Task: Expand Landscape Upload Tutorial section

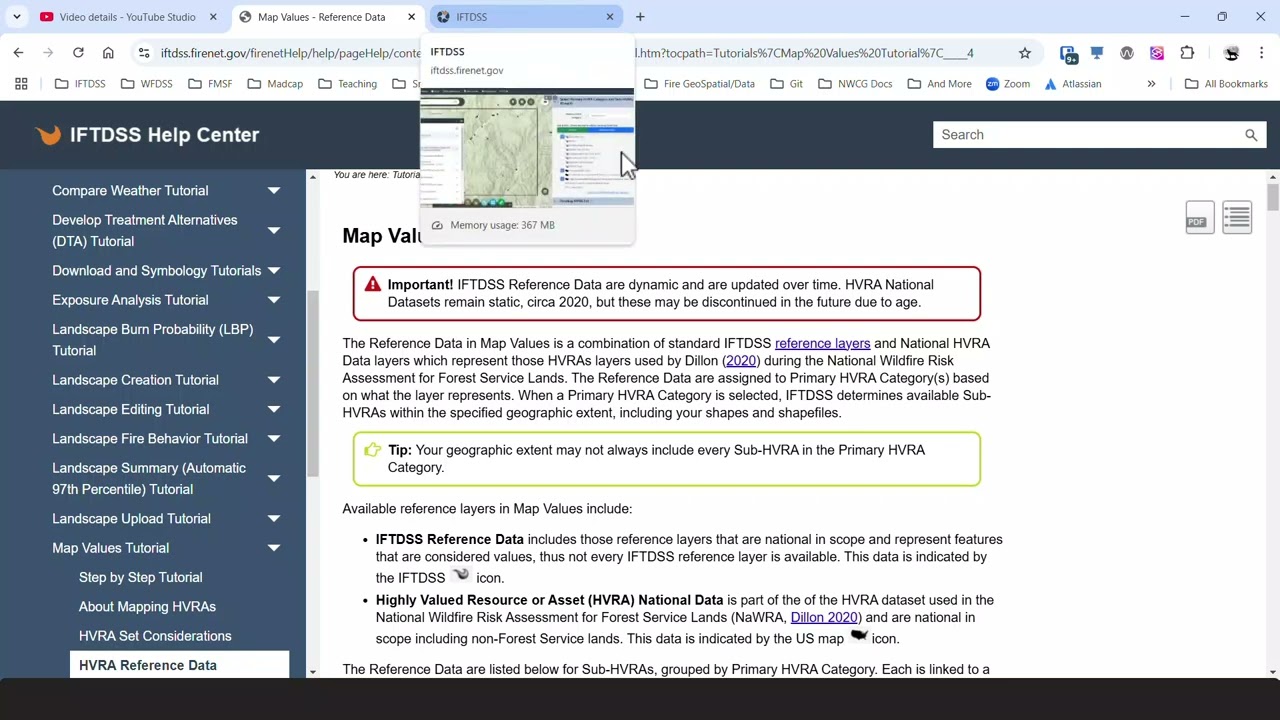Action: [x=273, y=519]
